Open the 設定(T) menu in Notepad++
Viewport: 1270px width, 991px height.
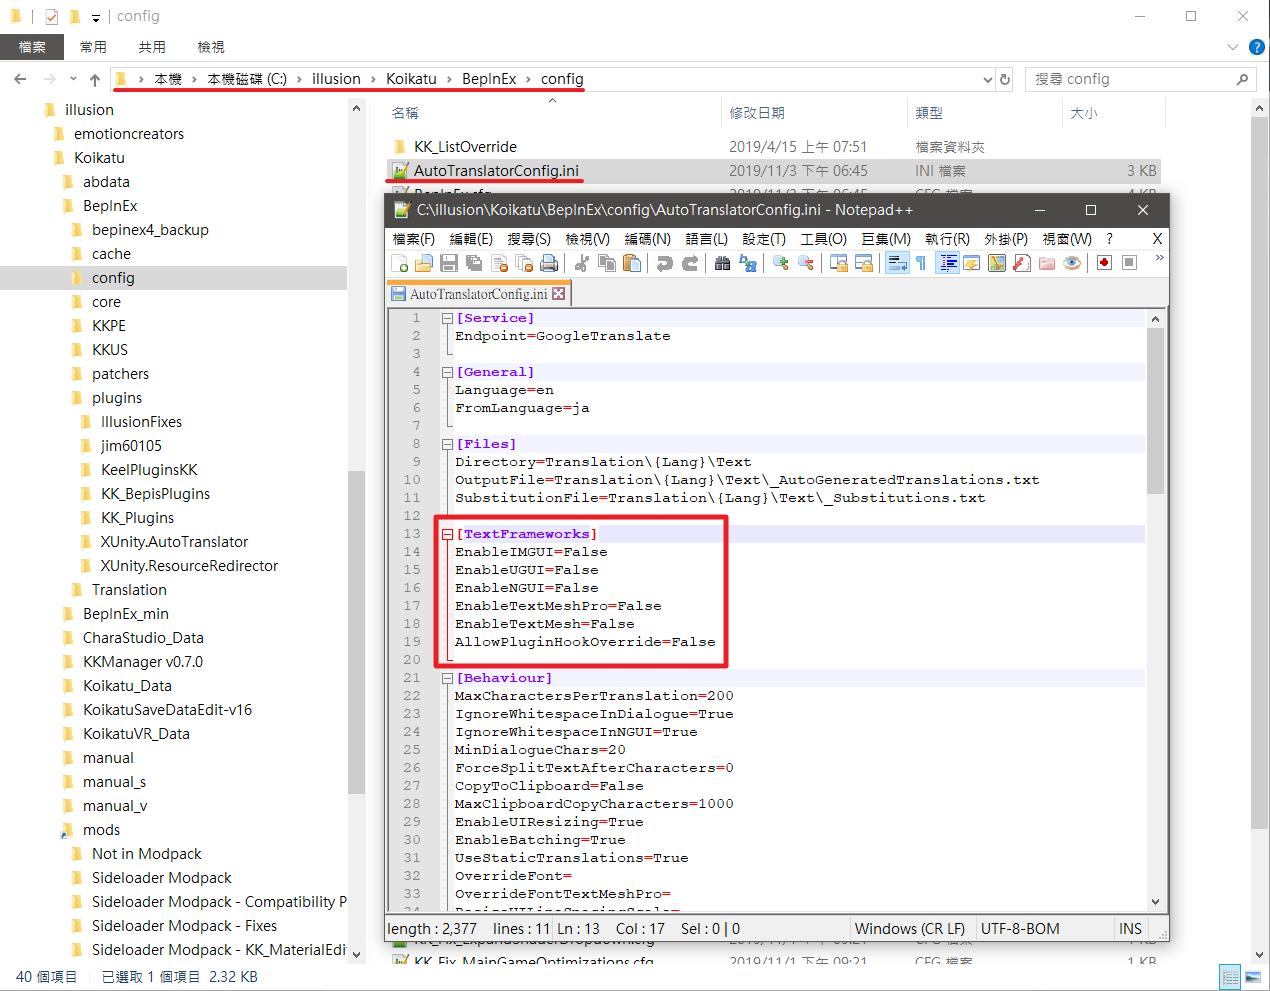(x=764, y=239)
